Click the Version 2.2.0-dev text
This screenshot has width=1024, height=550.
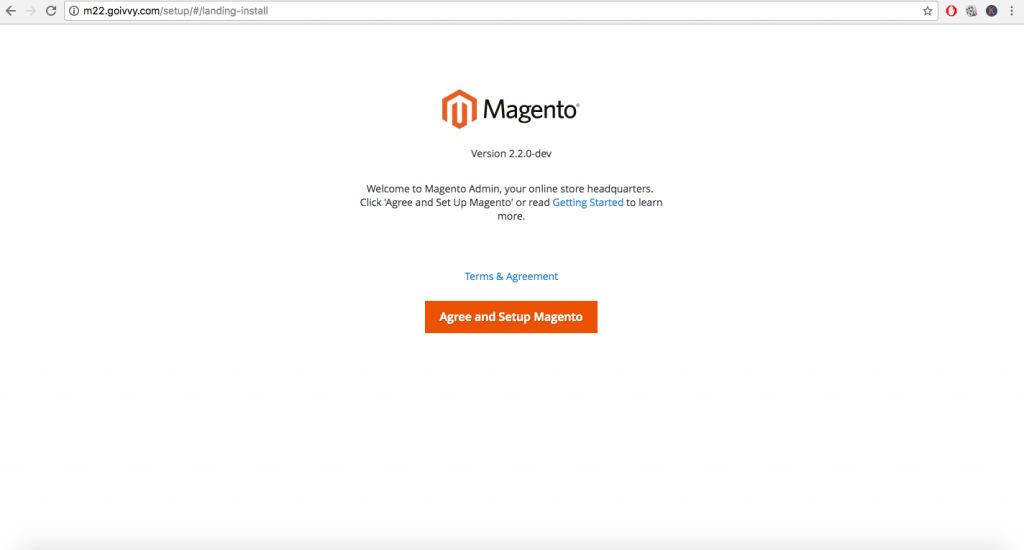pyautogui.click(x=511, y=154)
